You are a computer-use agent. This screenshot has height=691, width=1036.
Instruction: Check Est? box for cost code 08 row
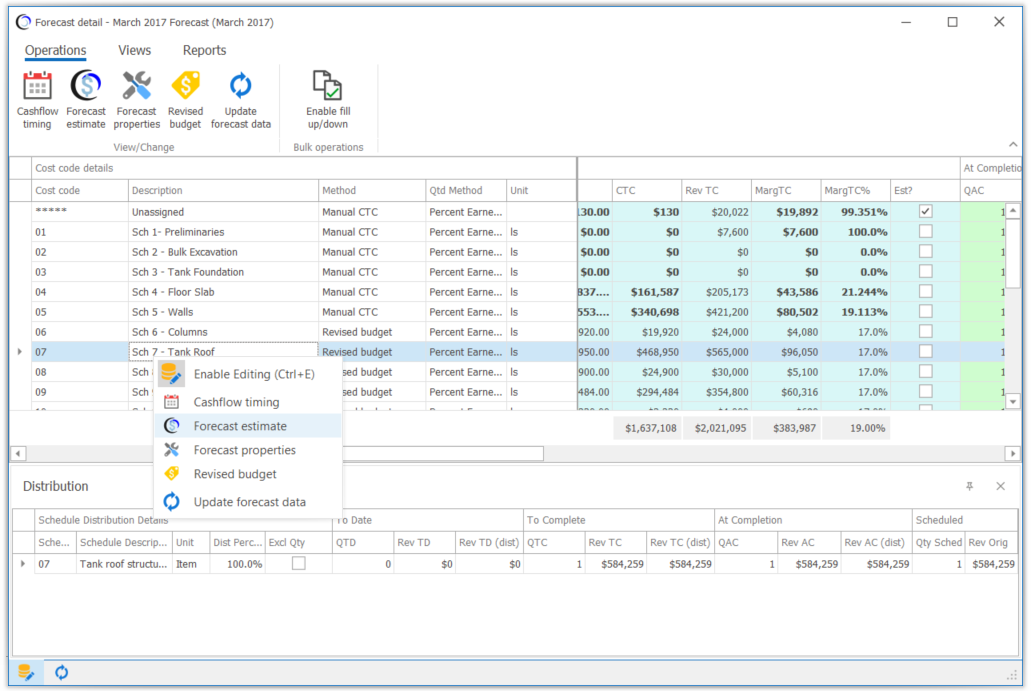point(926,371)
